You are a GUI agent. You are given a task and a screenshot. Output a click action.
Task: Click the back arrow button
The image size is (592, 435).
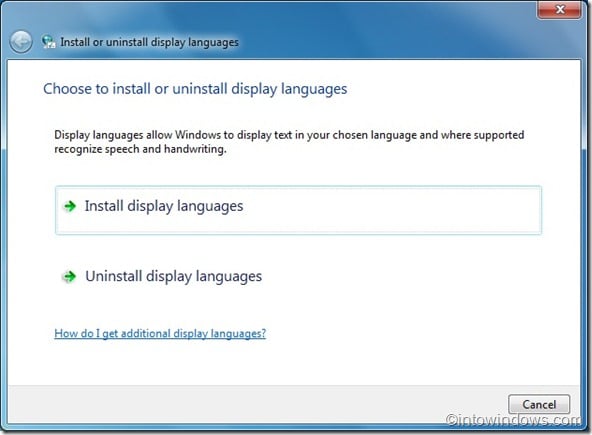click(21, 42)
